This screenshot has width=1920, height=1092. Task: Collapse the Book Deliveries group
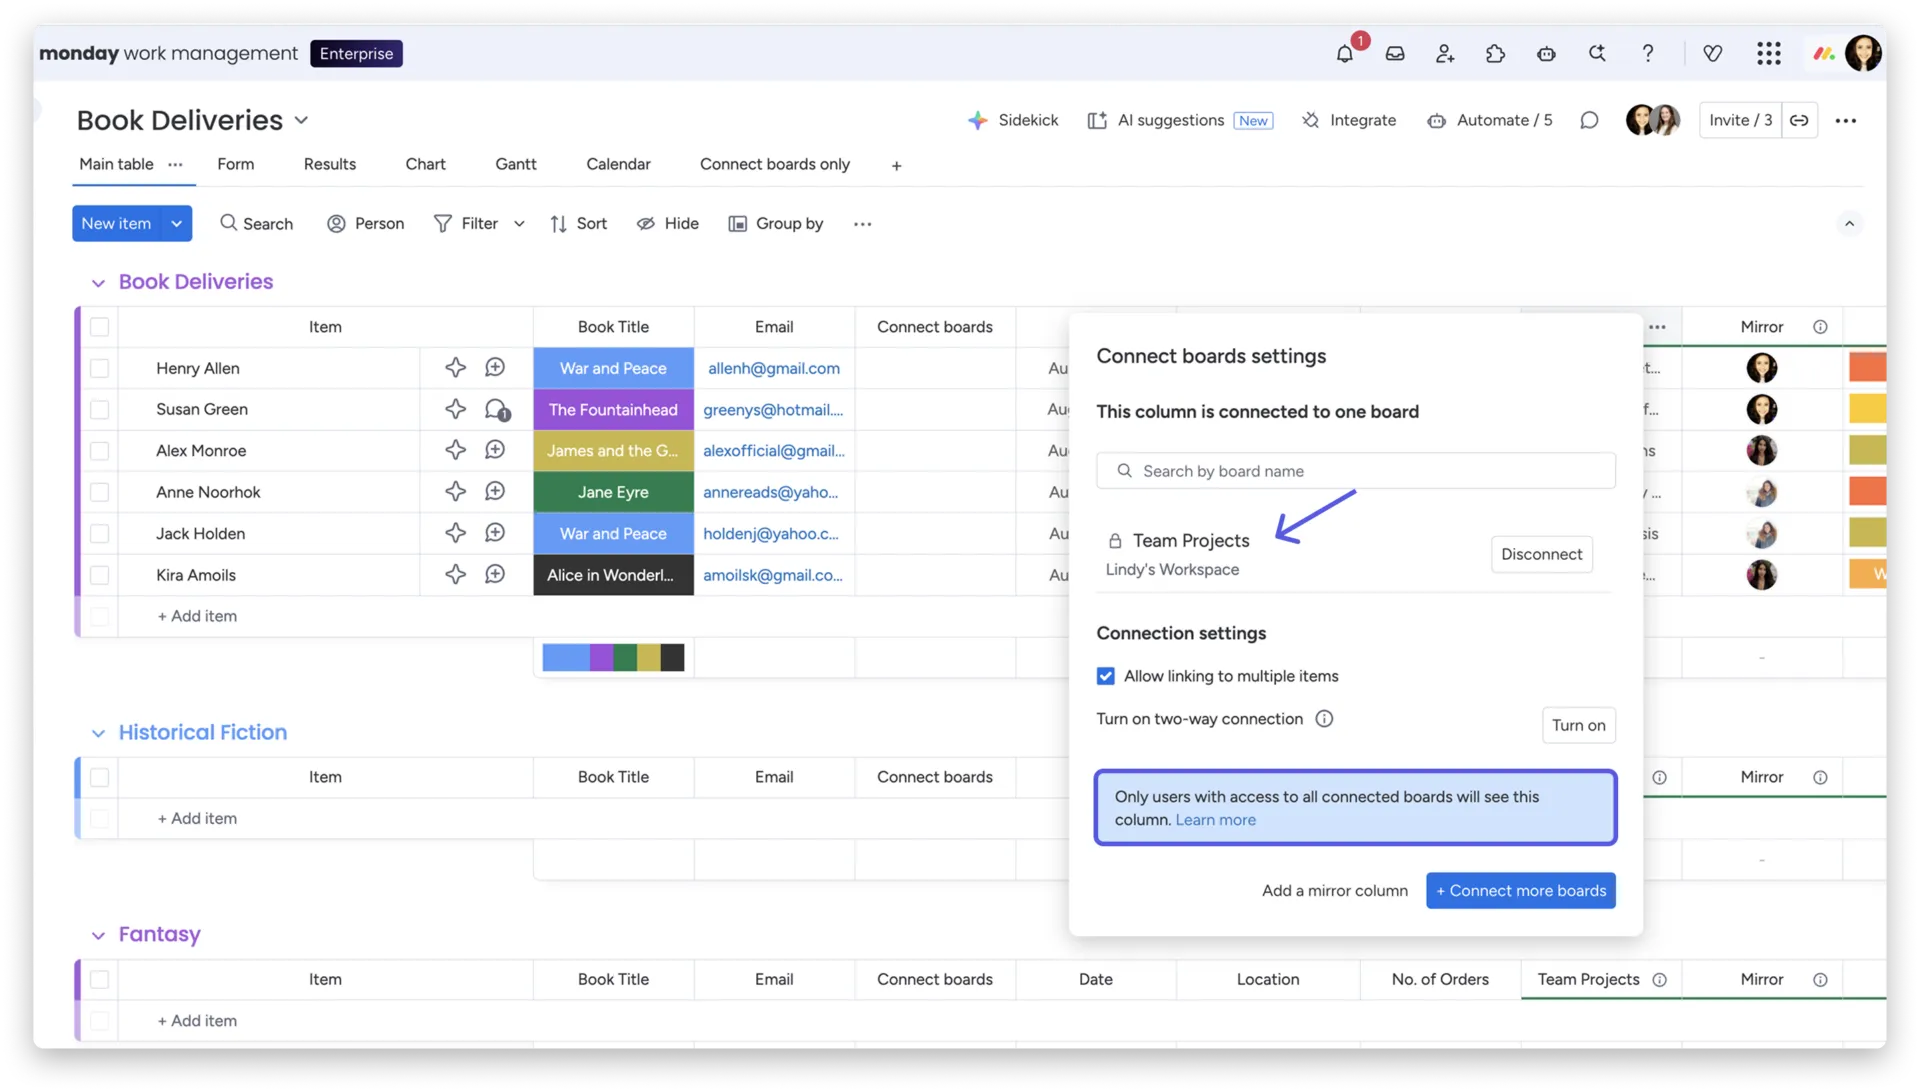tap(98, 283)
